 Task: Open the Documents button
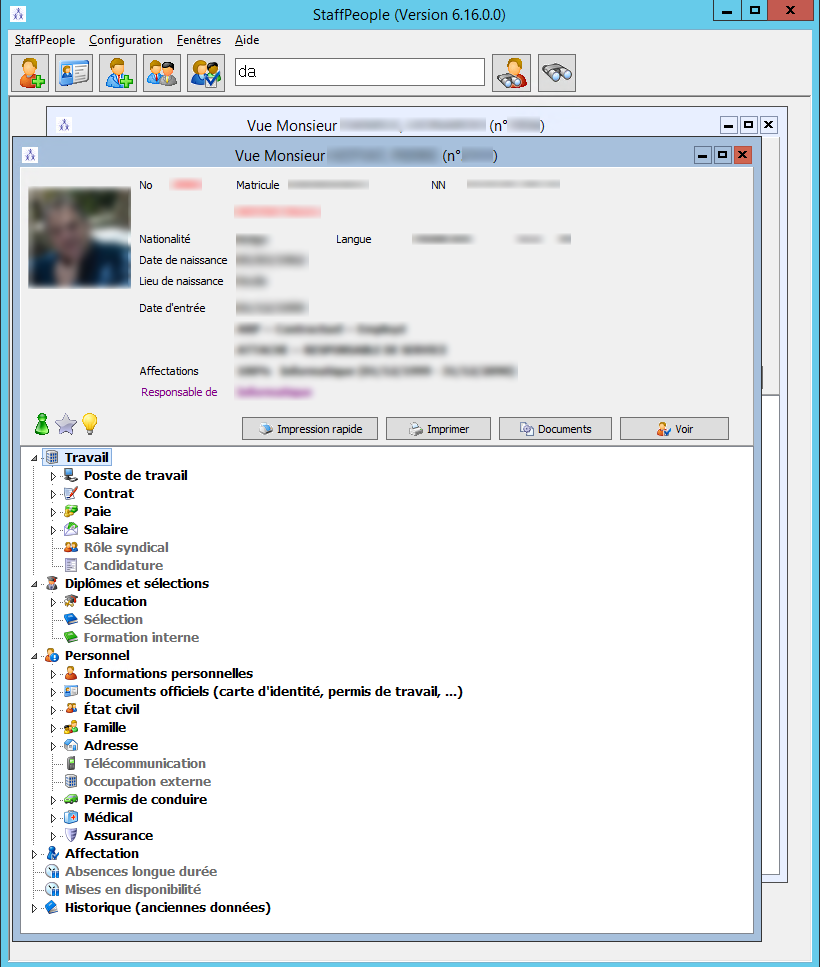tap(555, 429)
